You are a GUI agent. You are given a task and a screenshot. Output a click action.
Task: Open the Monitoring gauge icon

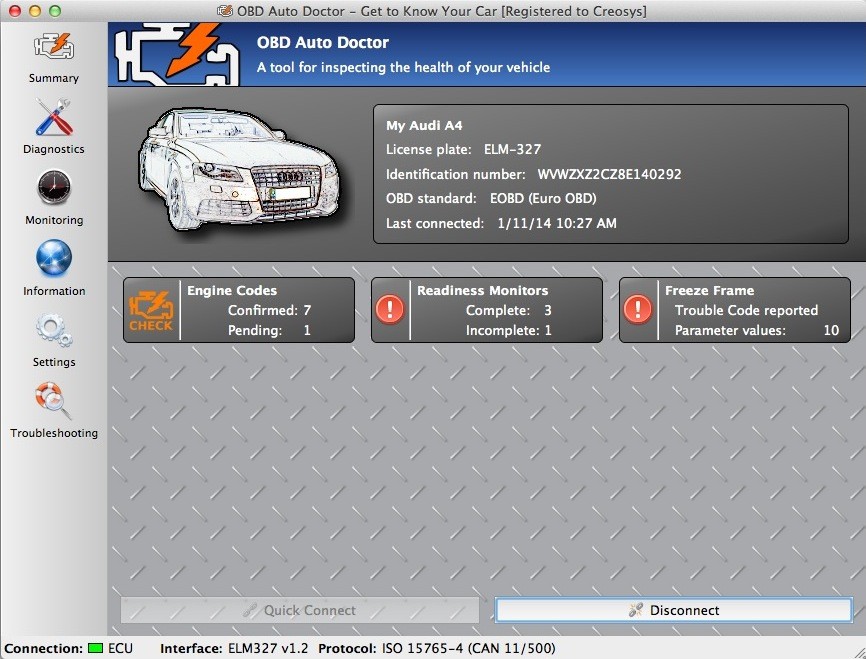point(52,196)
